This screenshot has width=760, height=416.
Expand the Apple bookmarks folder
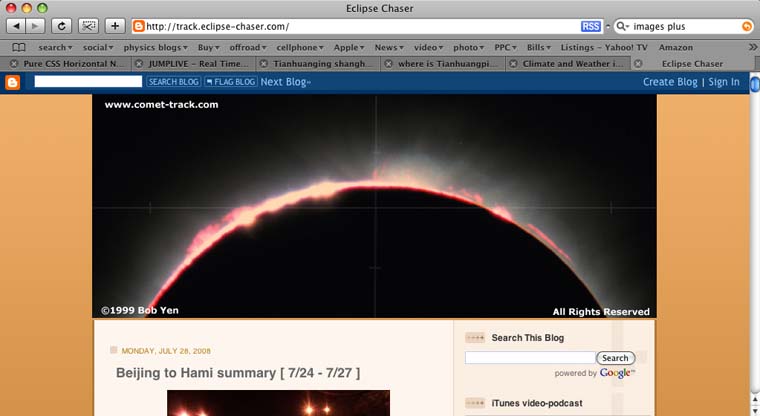(349, 47)
